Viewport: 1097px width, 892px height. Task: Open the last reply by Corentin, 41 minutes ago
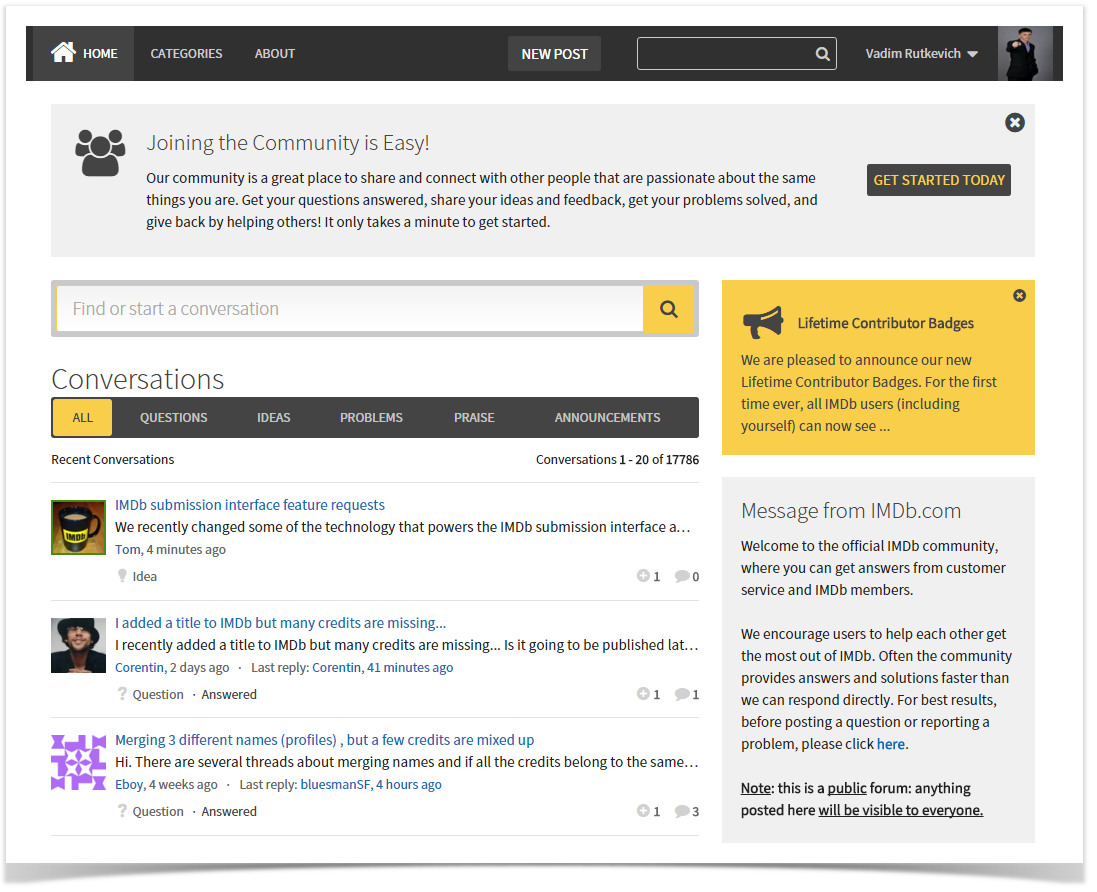[x=383, y=667]
